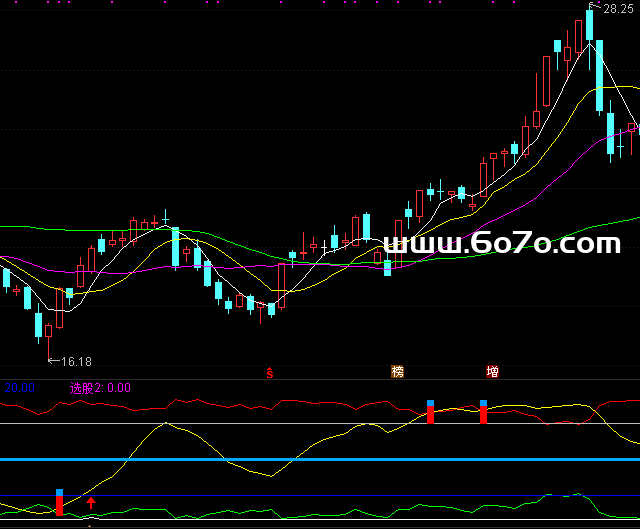Click the leftmost upper red-blue signal bar

[431, 412]
